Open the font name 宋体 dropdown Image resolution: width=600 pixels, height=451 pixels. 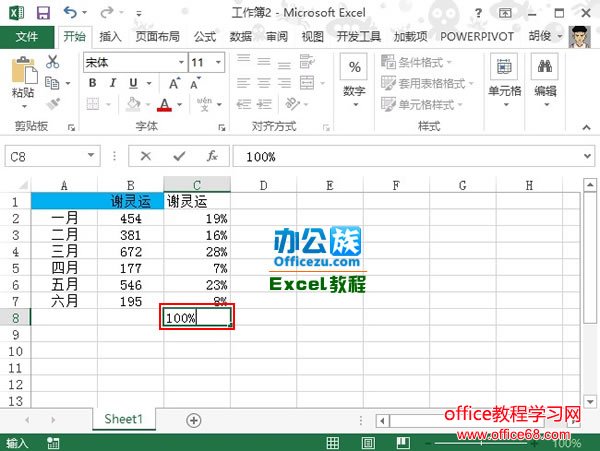(x=181, y=62)
